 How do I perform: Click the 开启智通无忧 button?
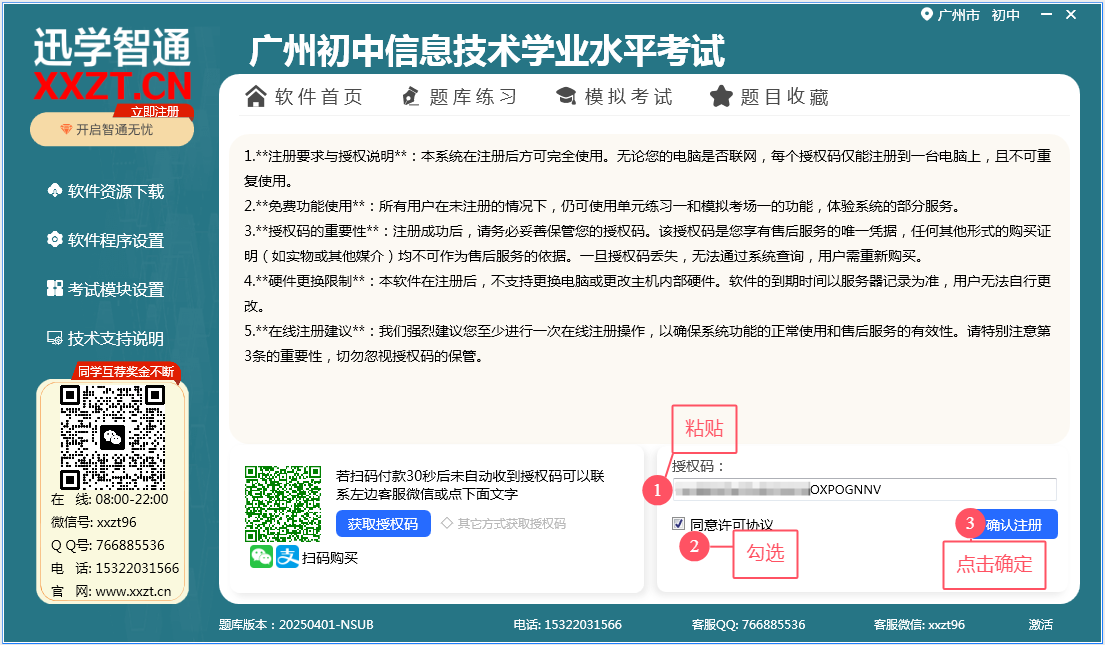coord(112,130)
